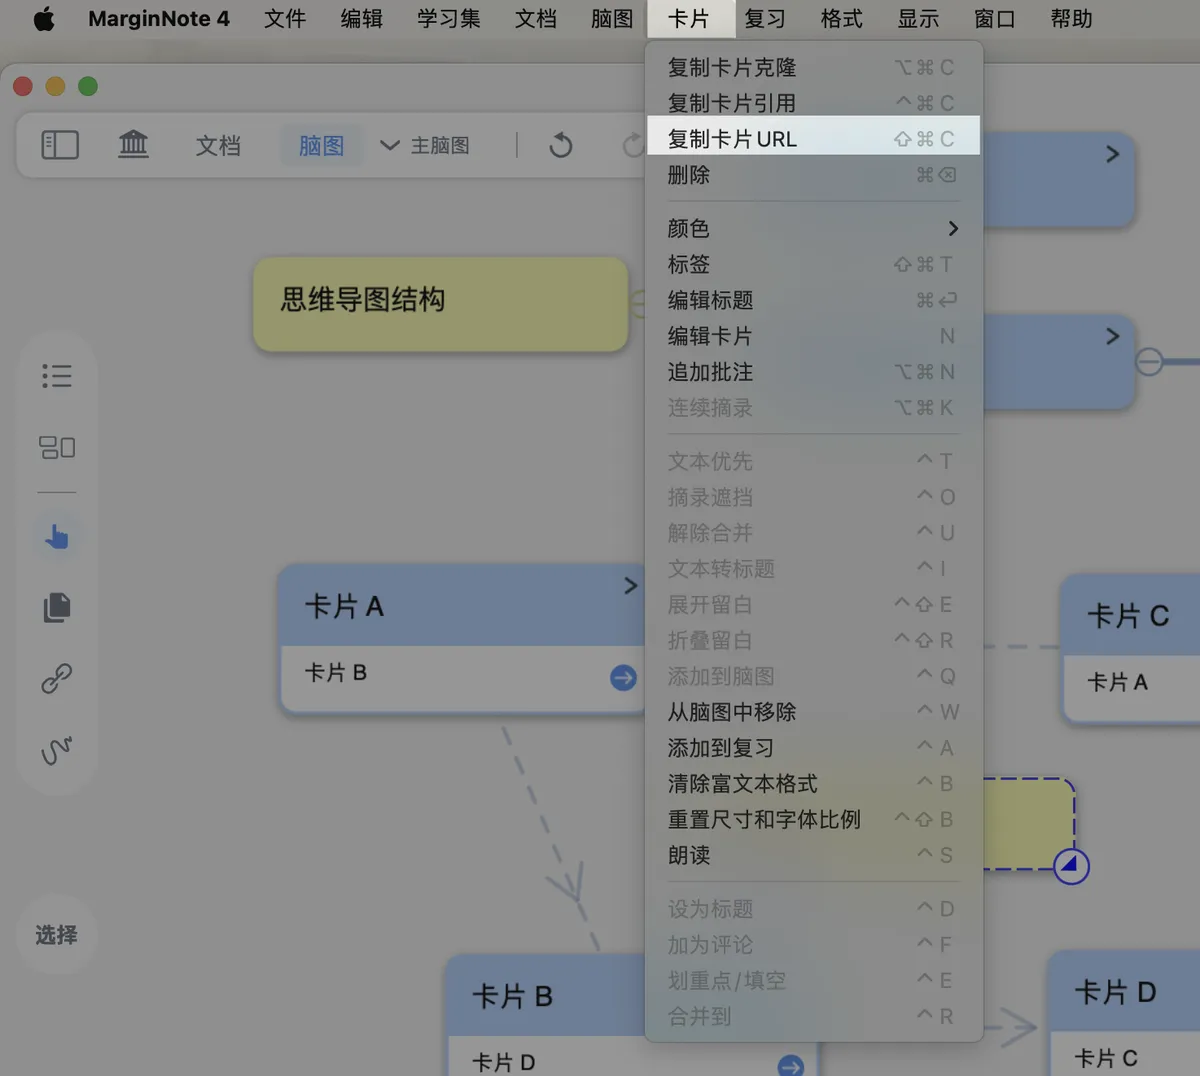Select the hand pointer tool

57,537
